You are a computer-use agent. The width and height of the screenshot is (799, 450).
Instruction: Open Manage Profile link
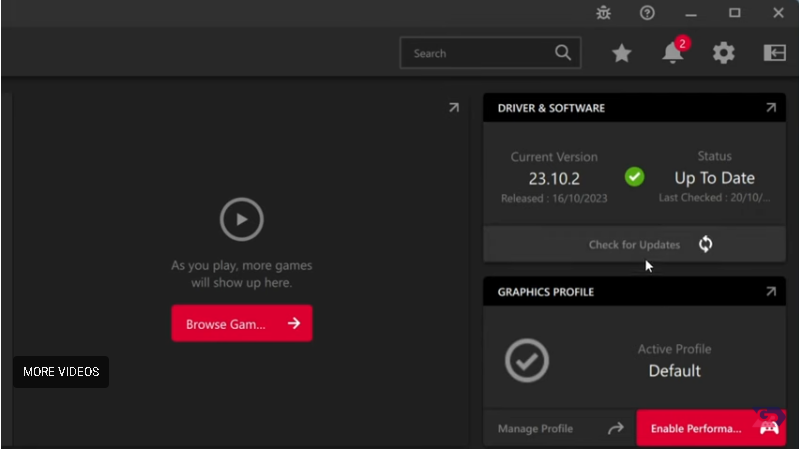click(x=536, y=429)
